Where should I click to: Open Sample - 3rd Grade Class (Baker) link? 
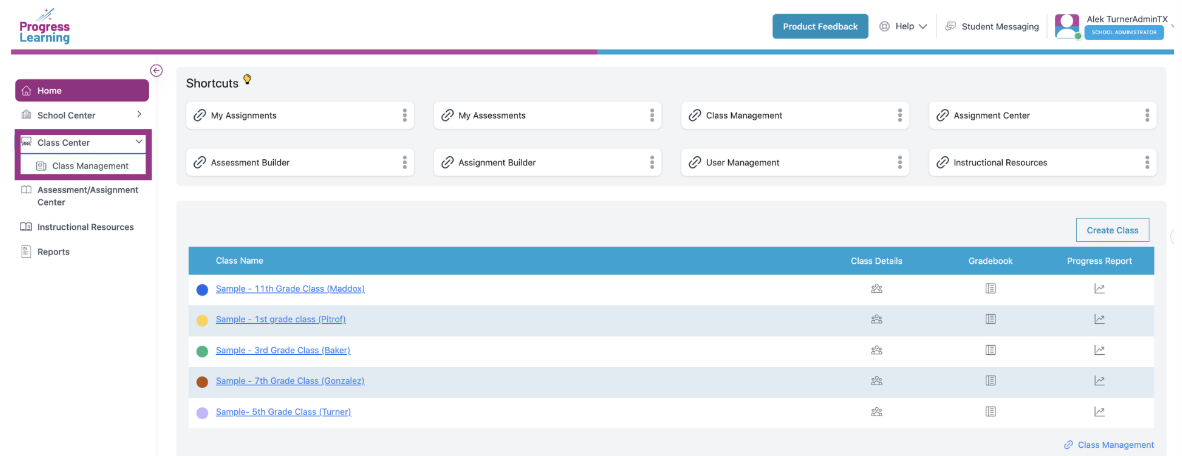(x=283, y=350)
